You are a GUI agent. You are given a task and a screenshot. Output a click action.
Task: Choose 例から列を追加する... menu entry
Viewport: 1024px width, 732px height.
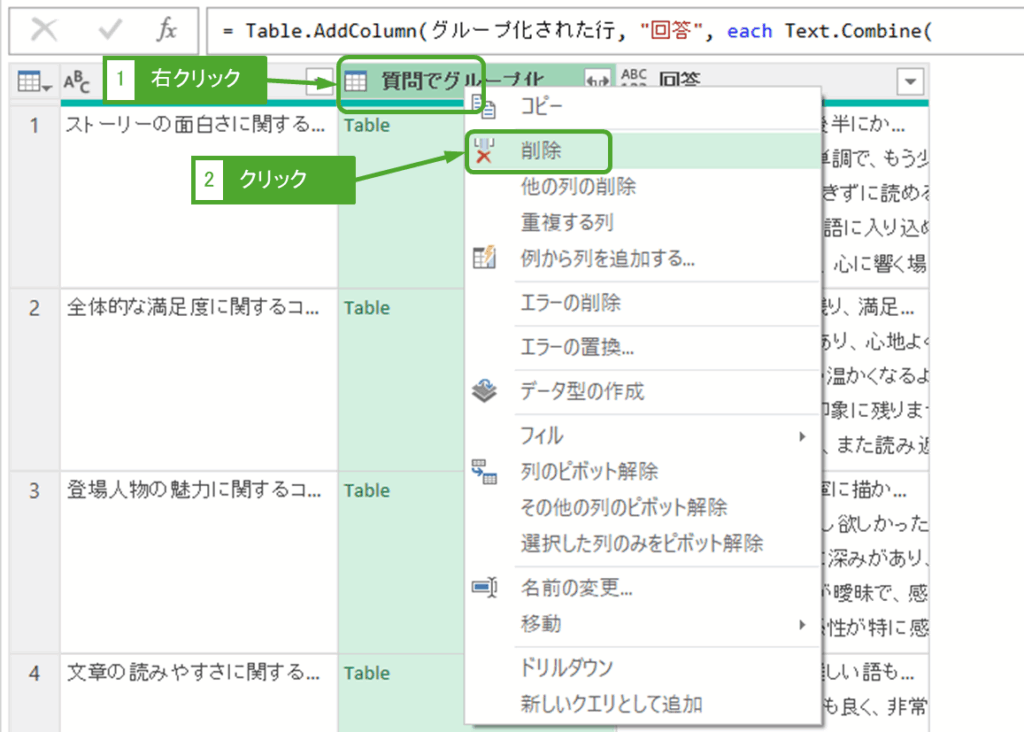[607, 259]
